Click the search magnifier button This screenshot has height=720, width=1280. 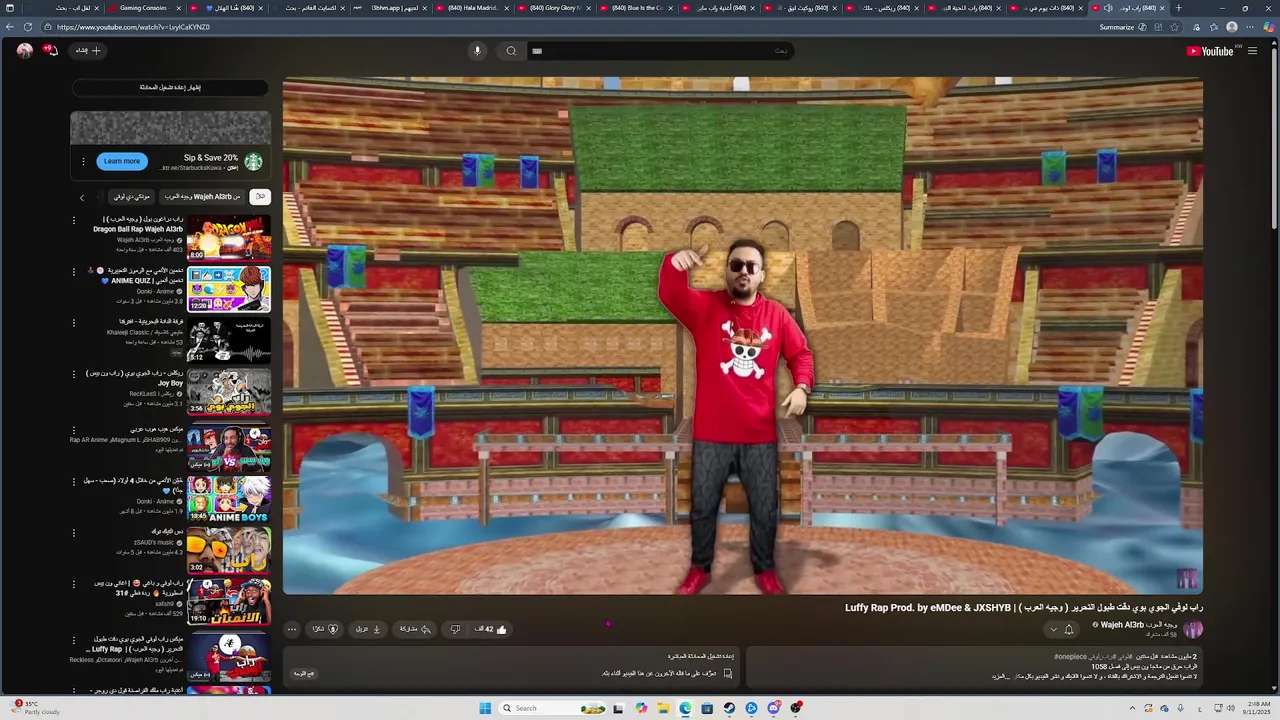(511, 51)
